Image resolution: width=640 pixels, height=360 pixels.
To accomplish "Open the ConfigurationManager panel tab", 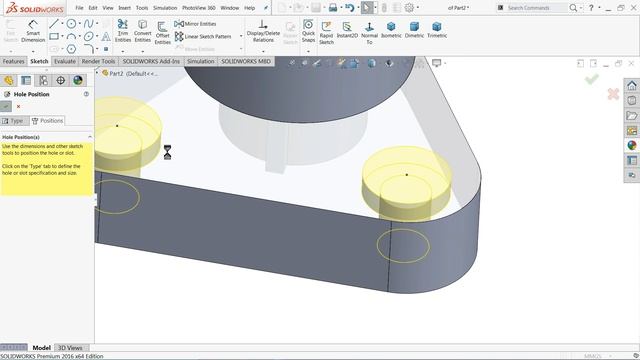I will click(43, 80).
